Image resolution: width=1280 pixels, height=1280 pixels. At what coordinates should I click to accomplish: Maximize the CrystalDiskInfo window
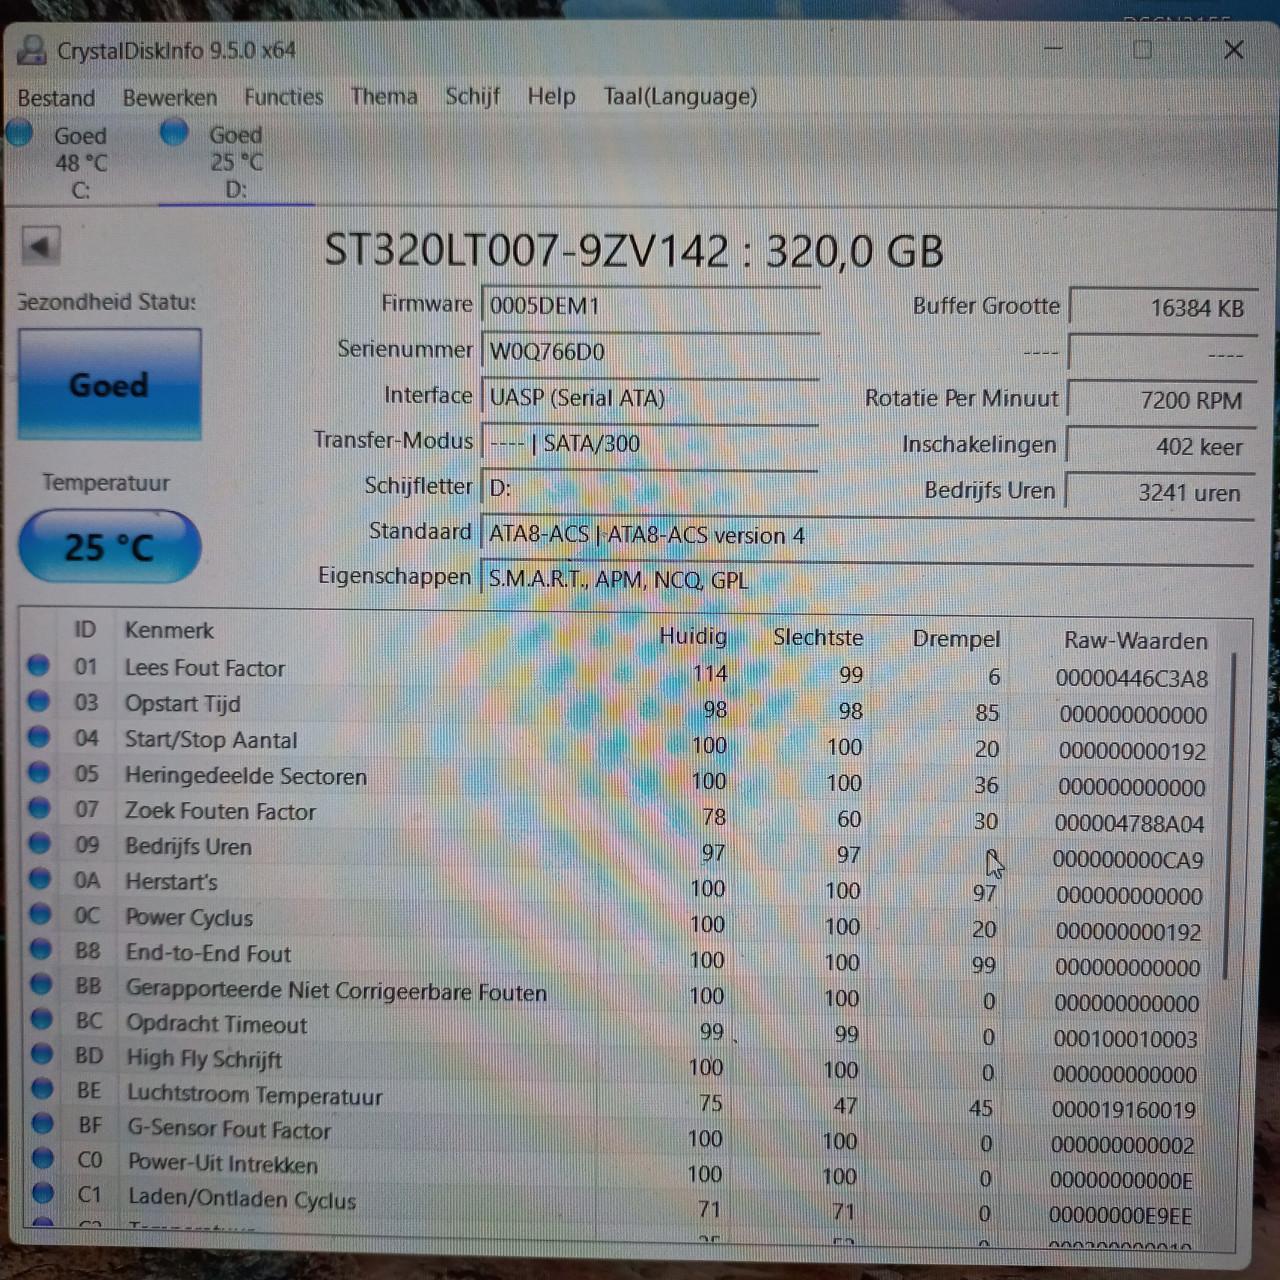click(1142, 50)
